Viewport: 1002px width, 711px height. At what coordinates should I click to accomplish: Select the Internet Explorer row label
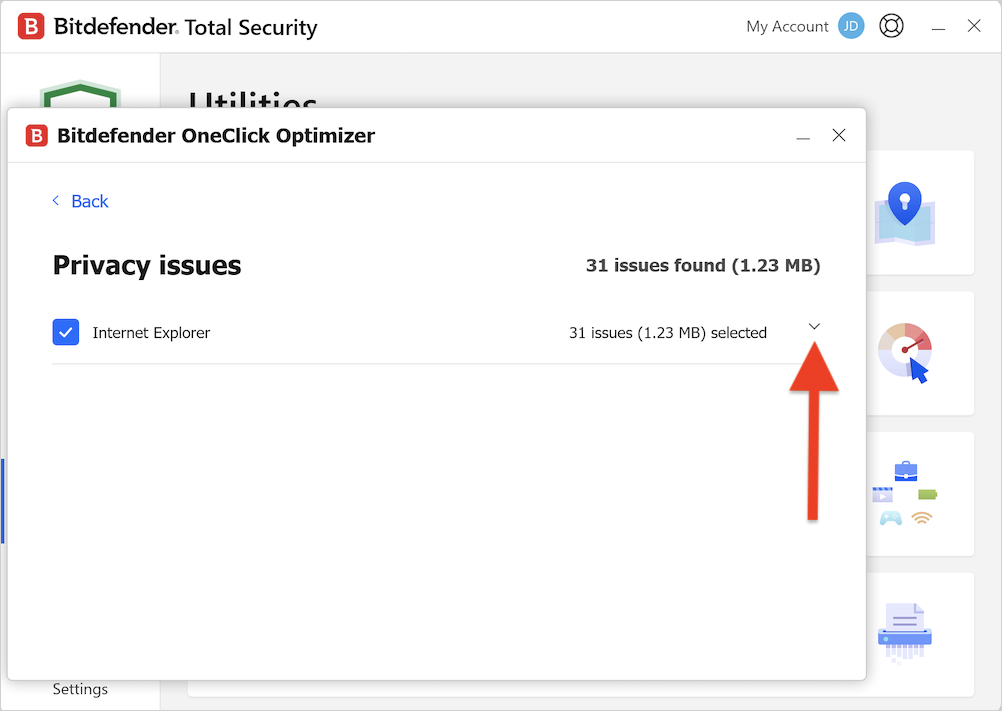pyautogui.click(x=151, y=333)
